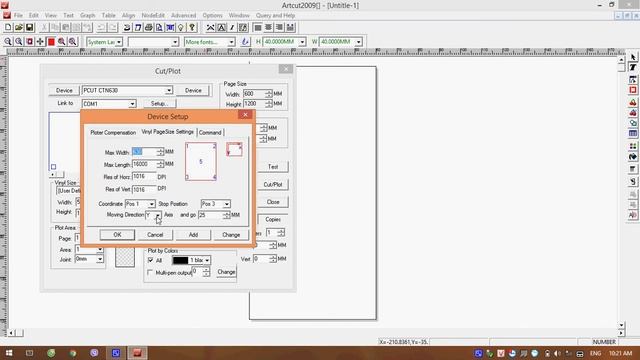Click the New document icon
640x360 pixels.
point(8,27)
